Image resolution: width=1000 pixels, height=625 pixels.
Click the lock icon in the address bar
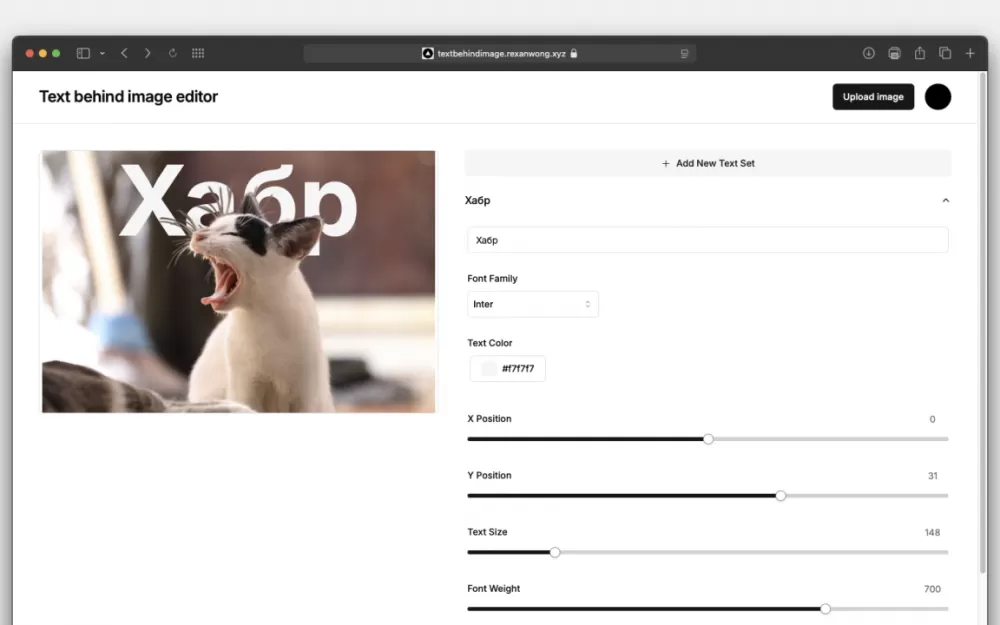pyautogui.click(x=574, y=54)
